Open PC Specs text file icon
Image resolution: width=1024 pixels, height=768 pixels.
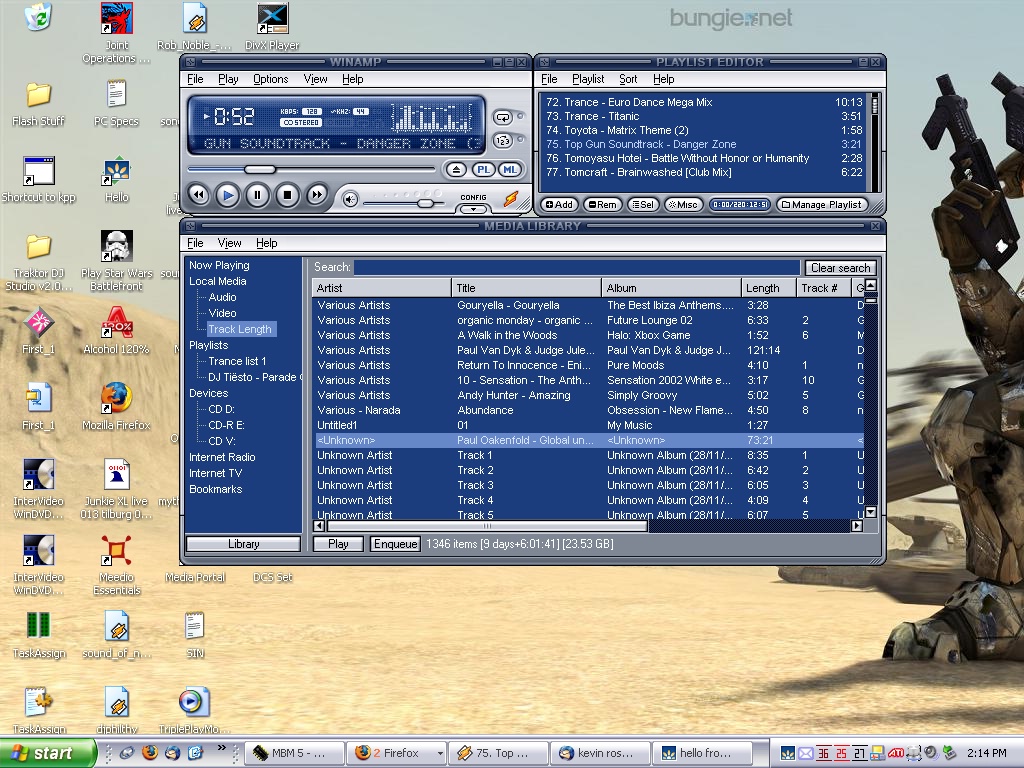[x=116, y=103]
